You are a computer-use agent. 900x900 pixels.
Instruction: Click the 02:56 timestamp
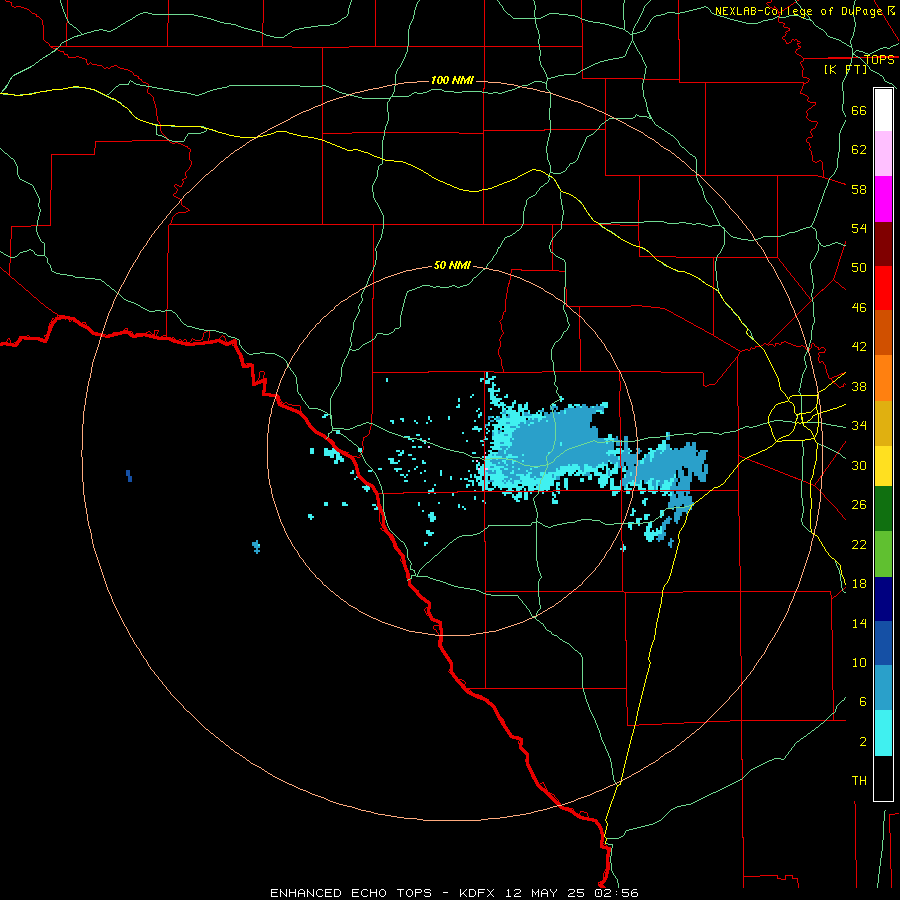coord(616,893)
